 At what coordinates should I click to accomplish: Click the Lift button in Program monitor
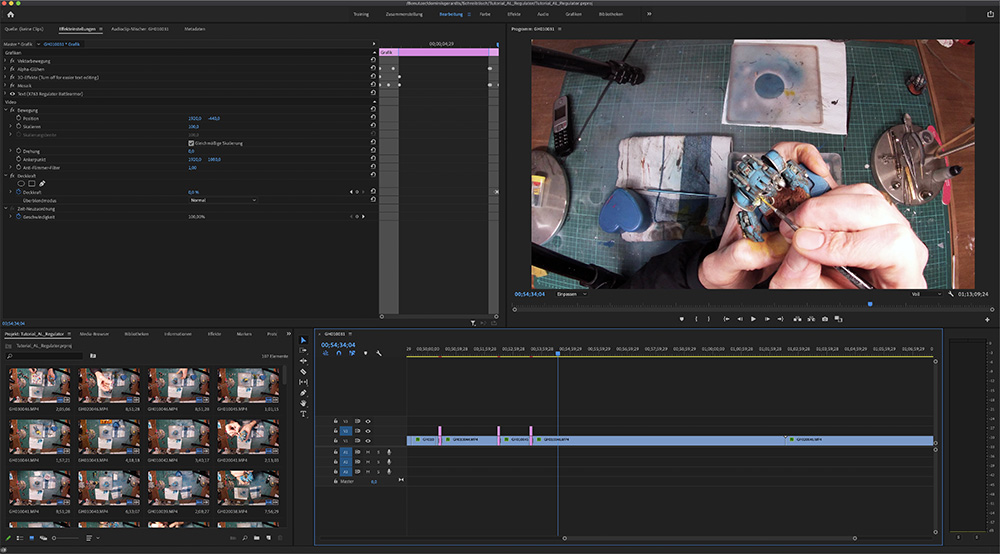797,319
